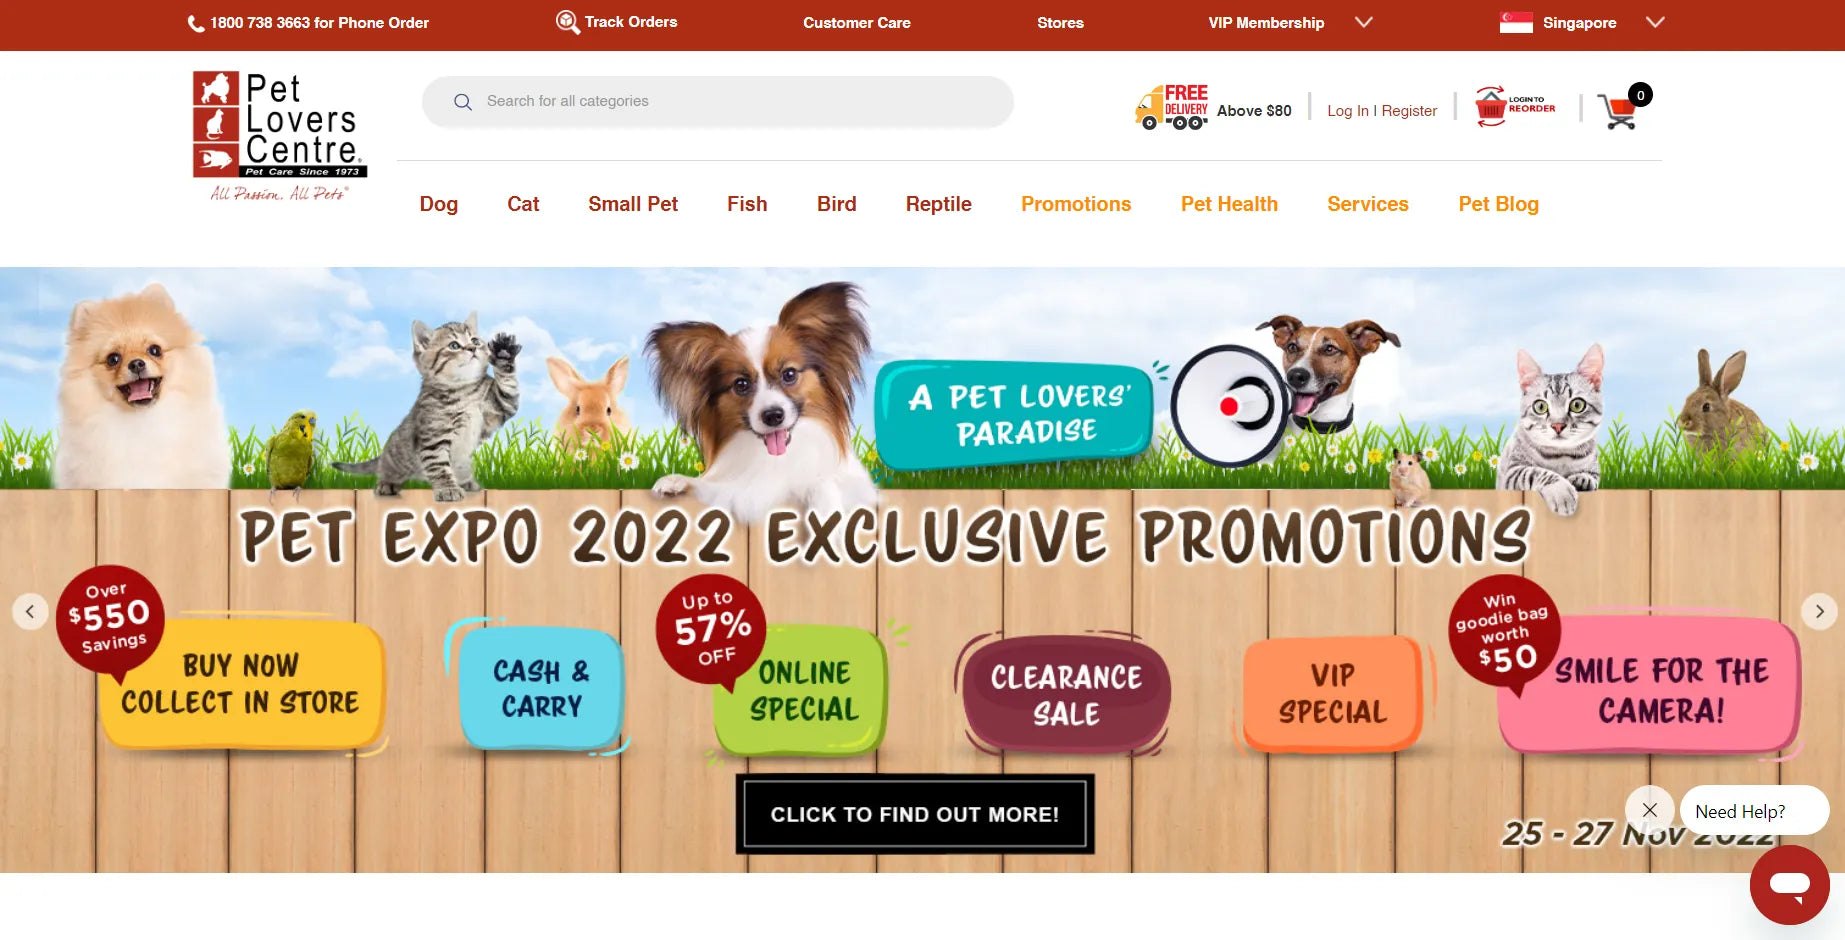This screenshot has height=940, width=1845.
Task: Expand the VIP Membership dropdown
Action: click(x=1363, y=22)
